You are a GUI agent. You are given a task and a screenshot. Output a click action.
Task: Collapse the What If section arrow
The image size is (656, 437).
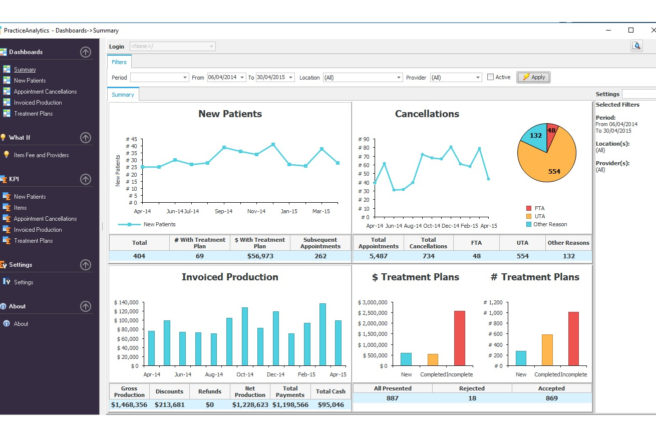pyautogui.click(x=85, y=138)
